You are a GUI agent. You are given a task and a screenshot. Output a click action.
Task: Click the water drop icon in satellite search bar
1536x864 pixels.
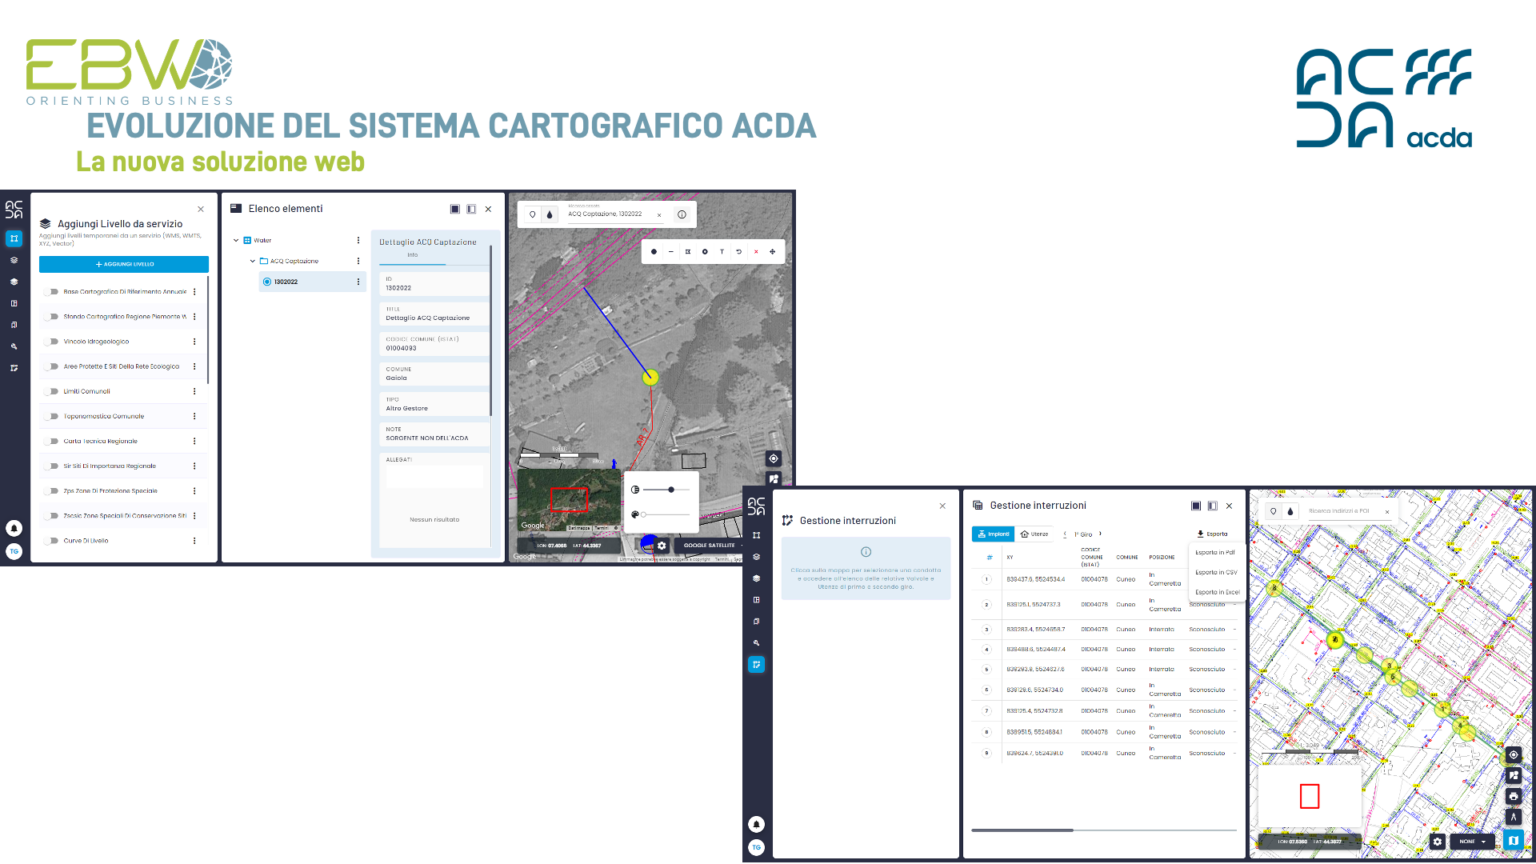pos(549,214)
